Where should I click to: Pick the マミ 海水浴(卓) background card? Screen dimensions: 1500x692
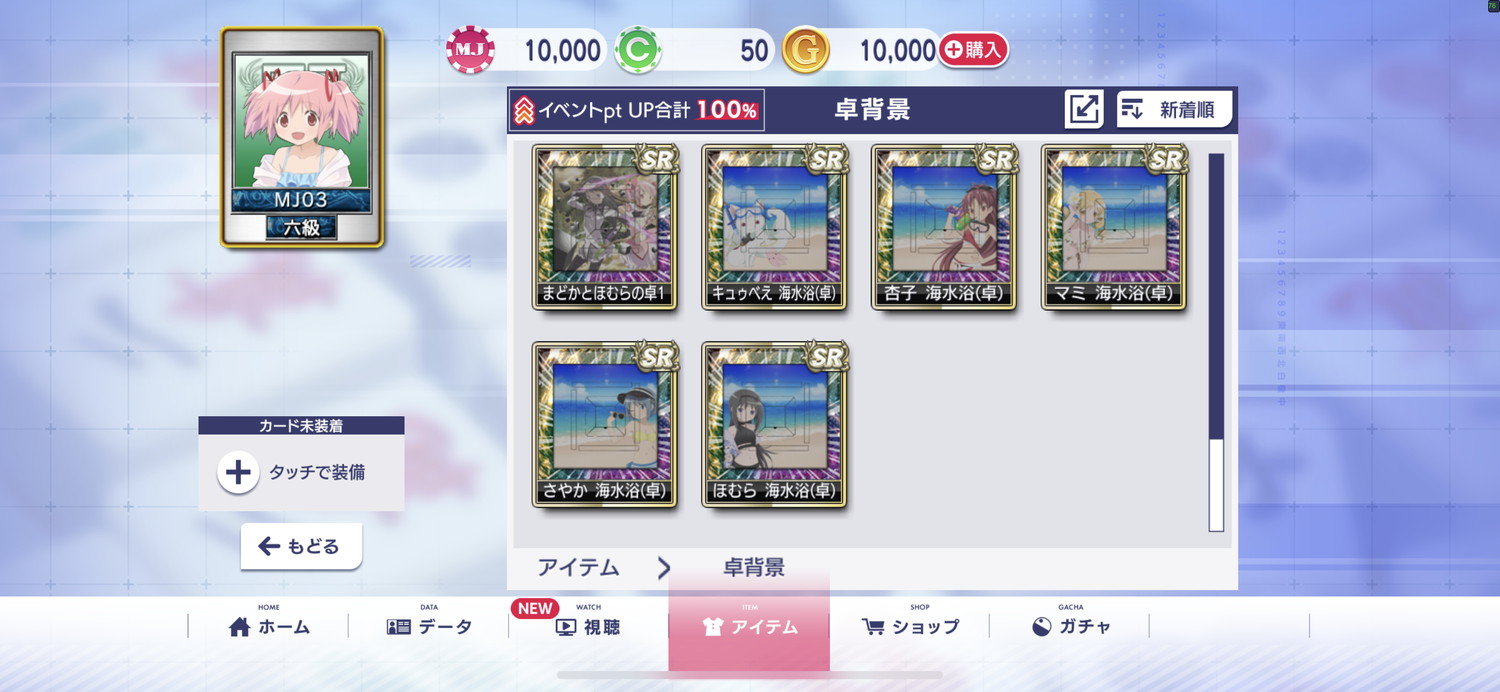pyautogui.click(x=1115, y=227)
